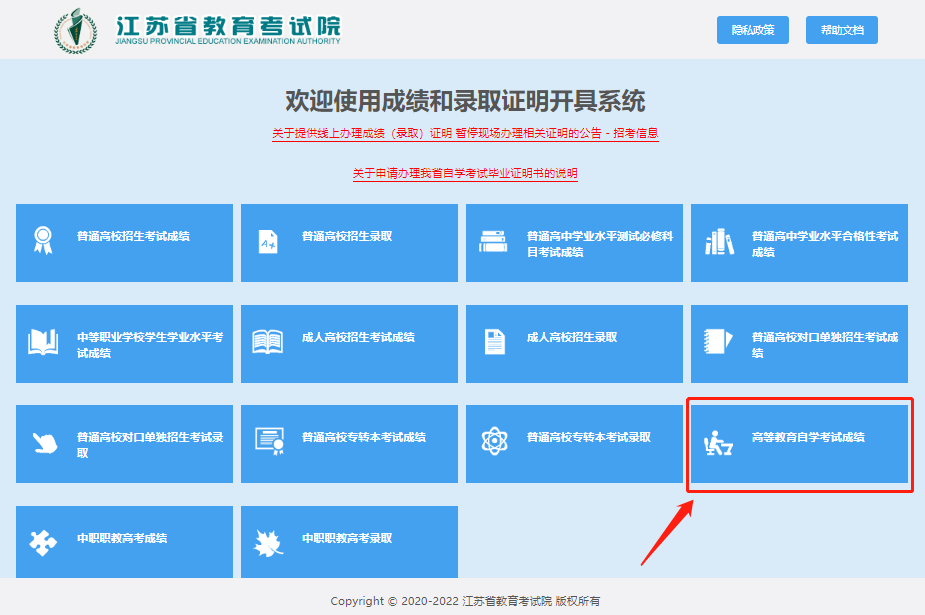Click the 高等教育自学考试成绩 tile label
This screenshot has height=615, width=925.
point(808,438)
